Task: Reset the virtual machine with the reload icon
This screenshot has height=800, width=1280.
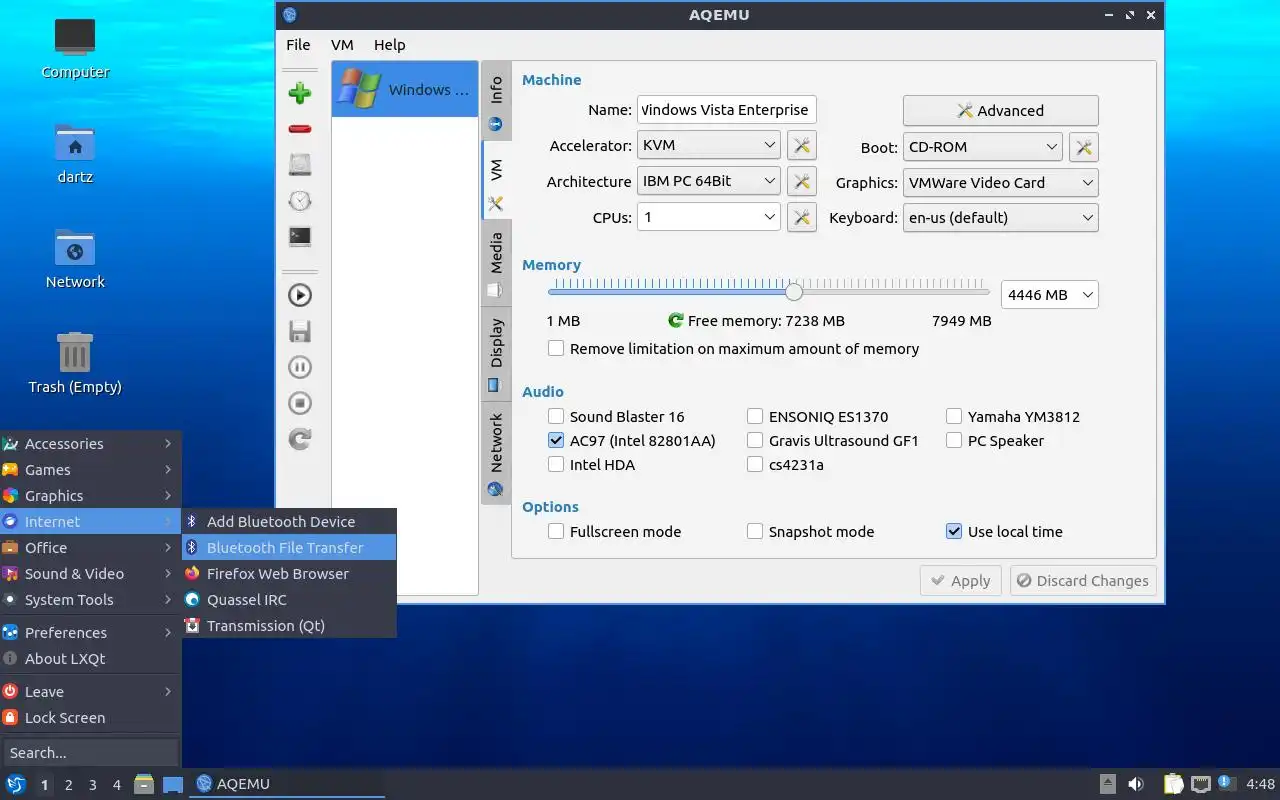Action: [x=299, y=439]
